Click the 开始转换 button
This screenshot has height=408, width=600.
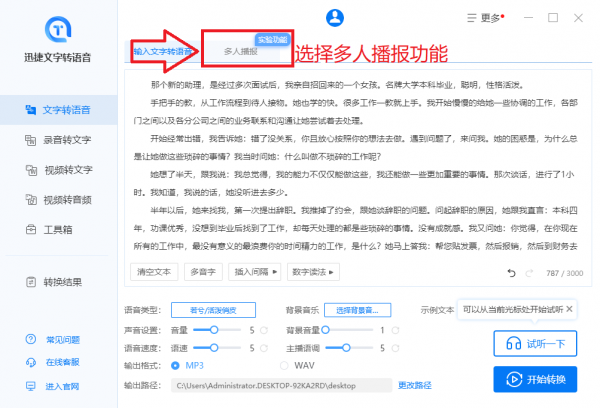(535, 379)
